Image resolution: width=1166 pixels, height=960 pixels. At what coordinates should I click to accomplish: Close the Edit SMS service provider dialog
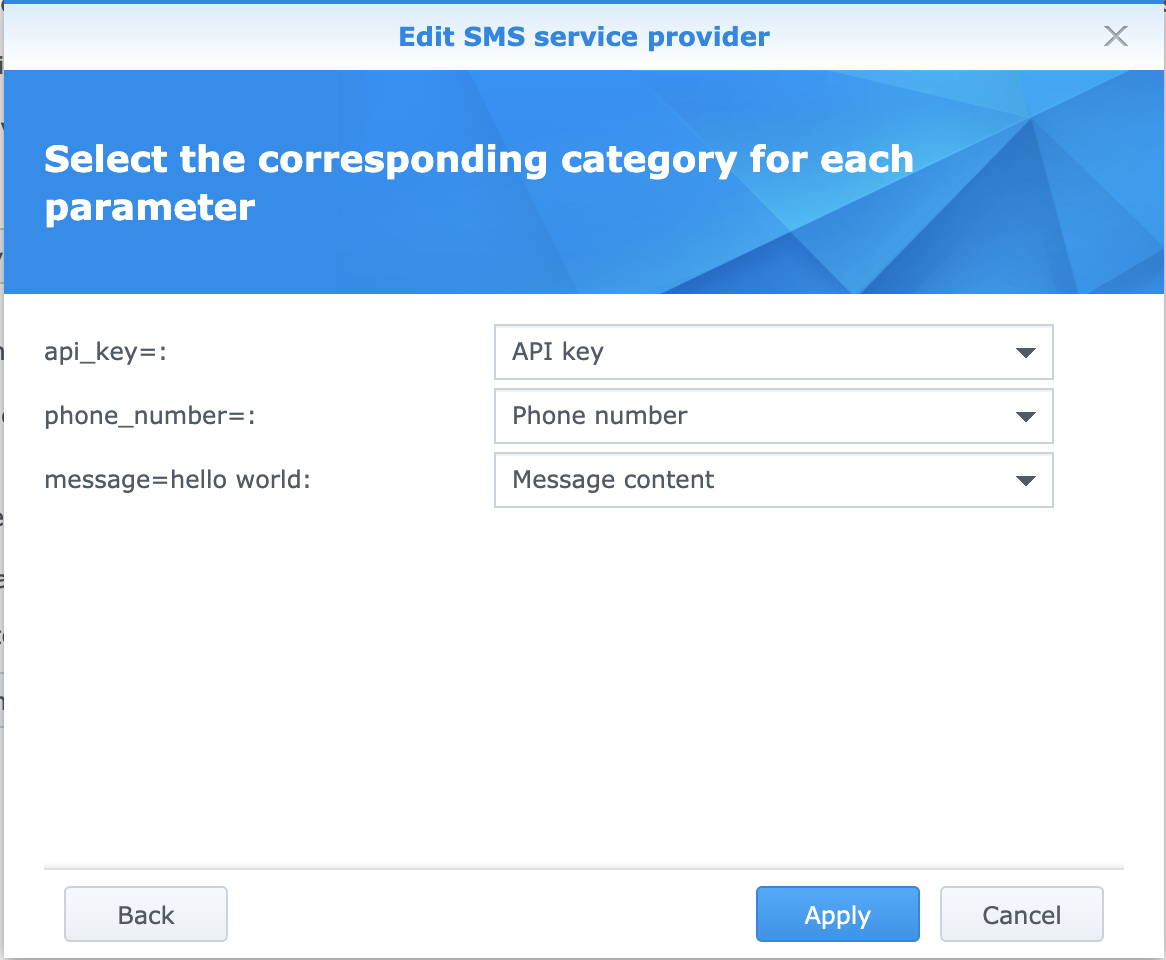pyautogui.click(x=1115, y=37)
